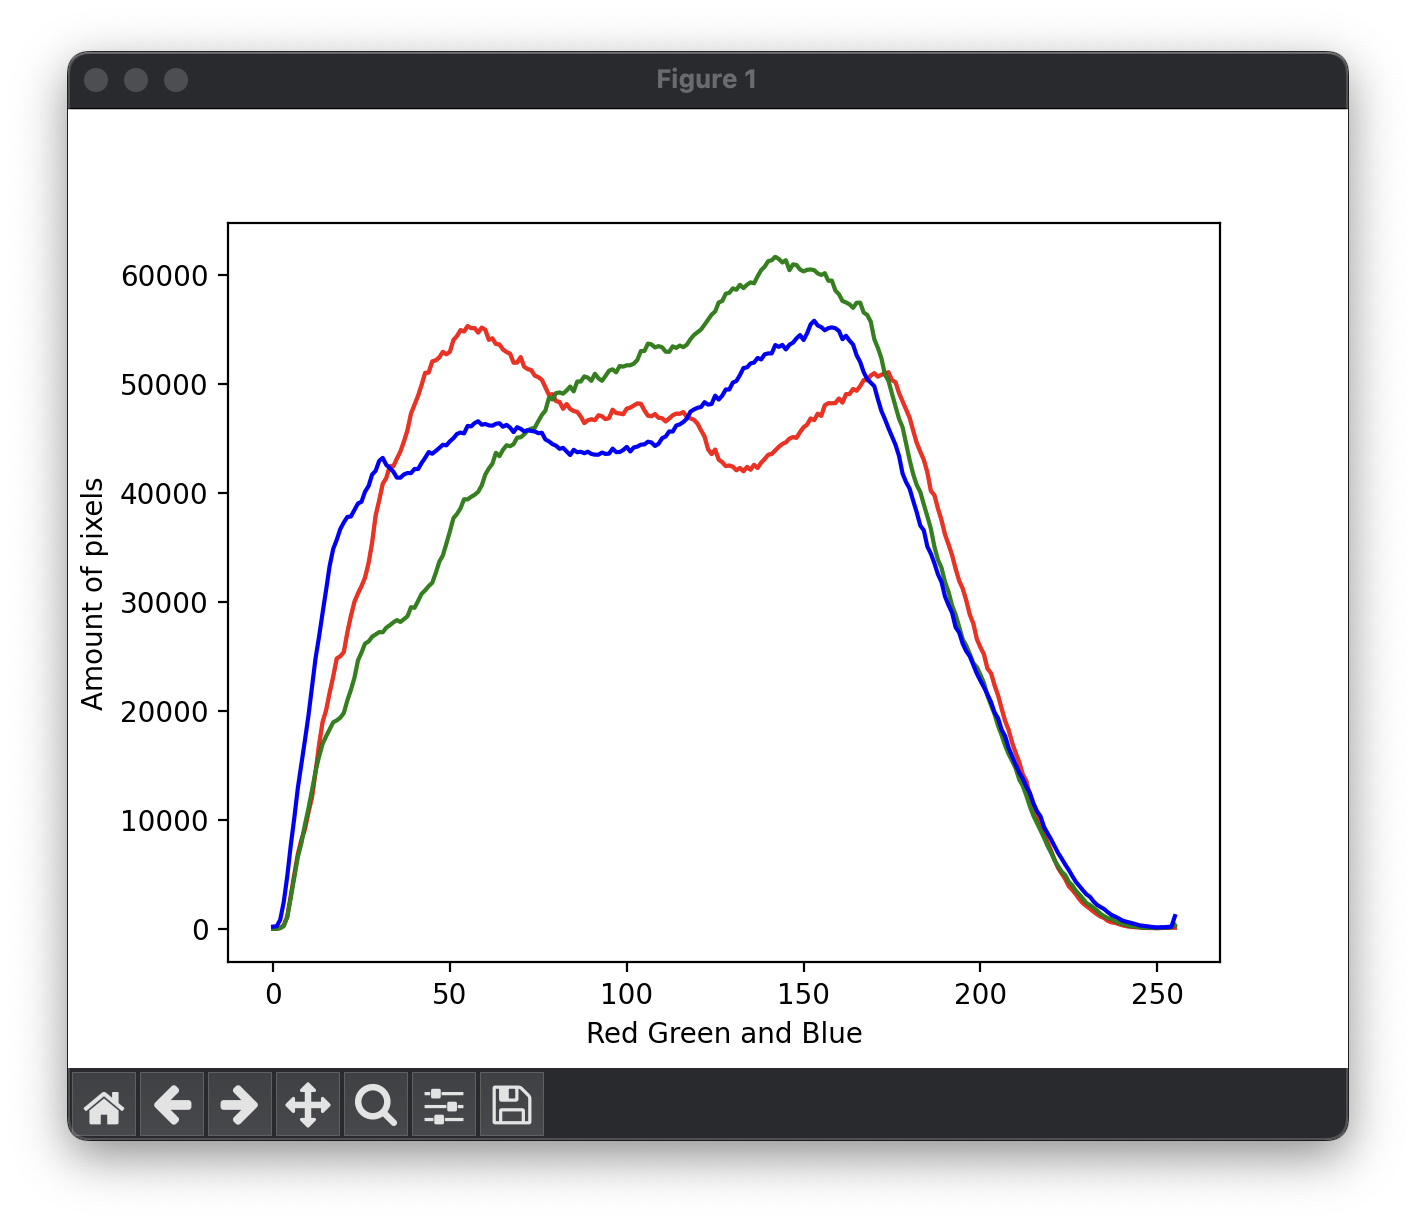Click the window close button
The height and width of the screenshot is (1224, 1416).
pos(96,80)
